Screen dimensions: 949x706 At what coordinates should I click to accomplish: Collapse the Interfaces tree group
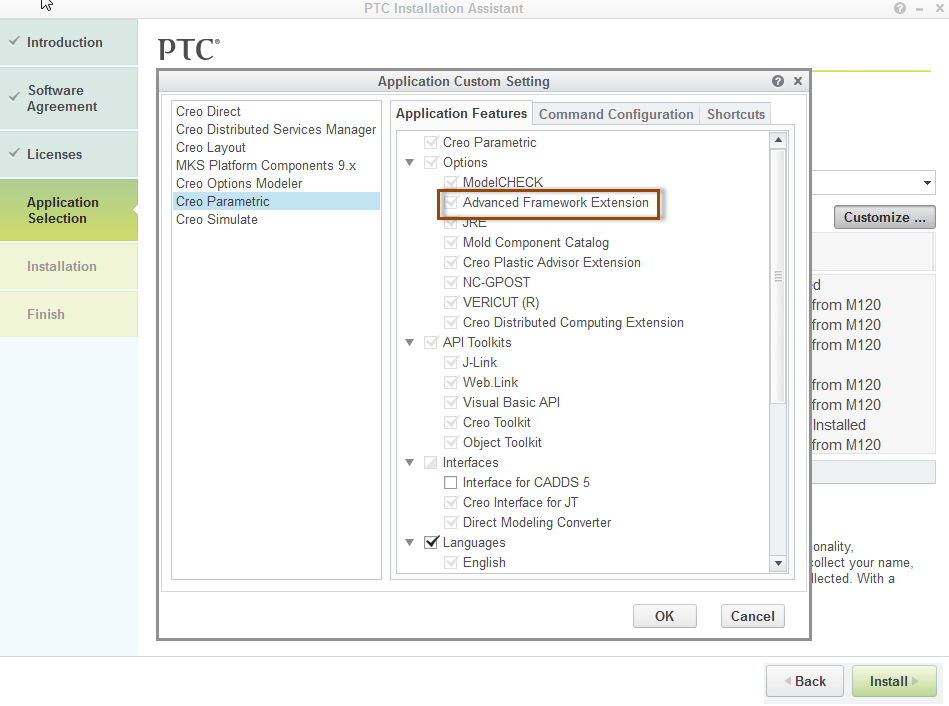(x=410, y=462)
